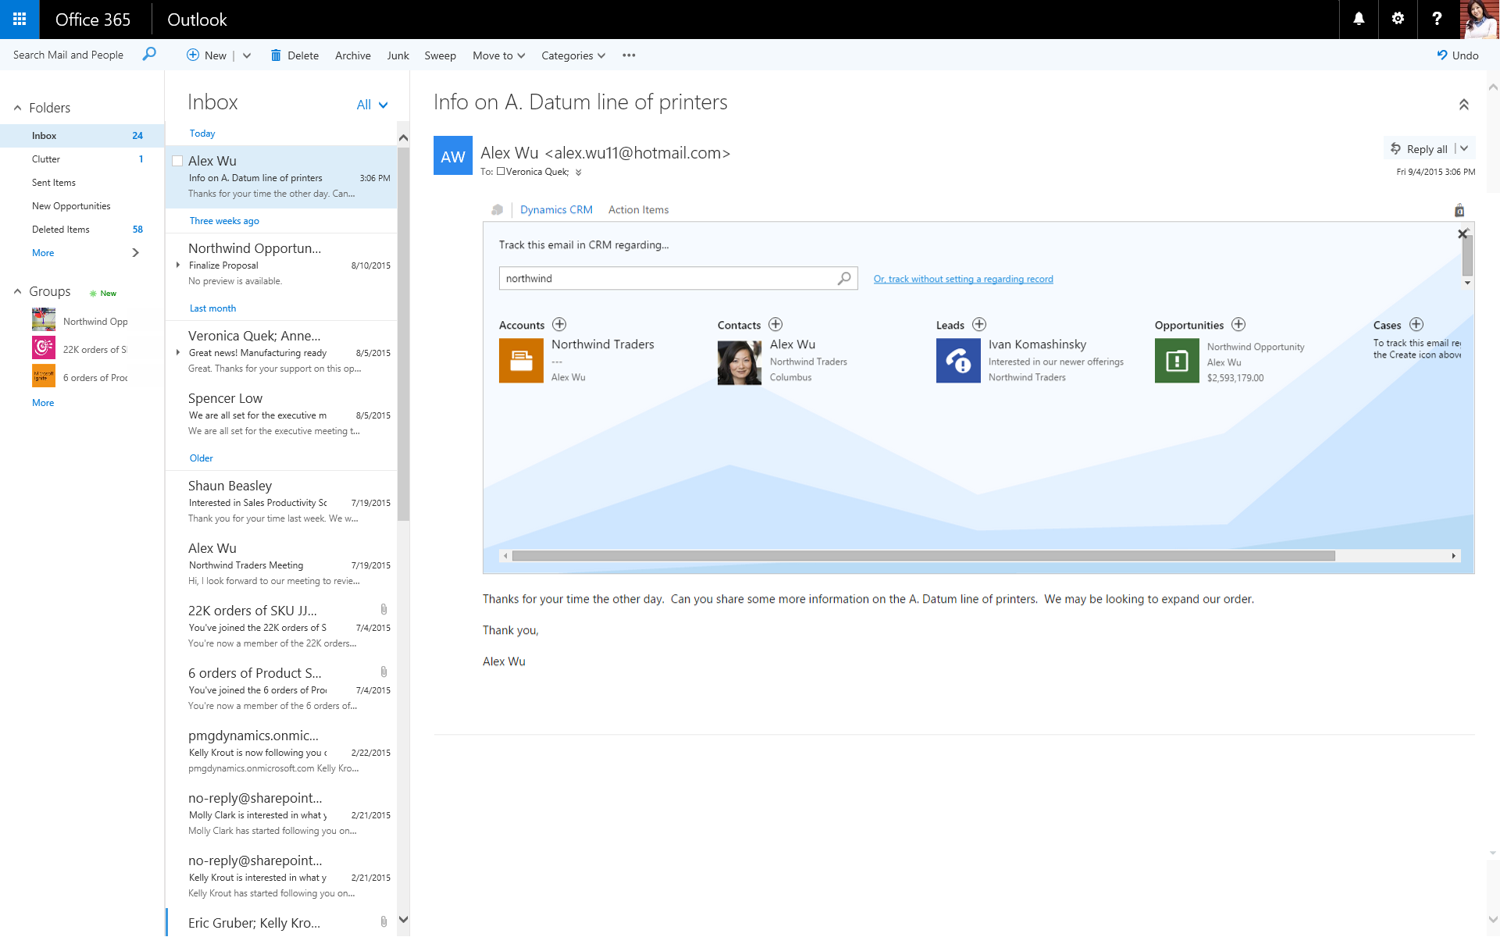Expand More folders arrow
Image resolution: width=1500 pixels, height=937 pixels.
coord(136,253)
